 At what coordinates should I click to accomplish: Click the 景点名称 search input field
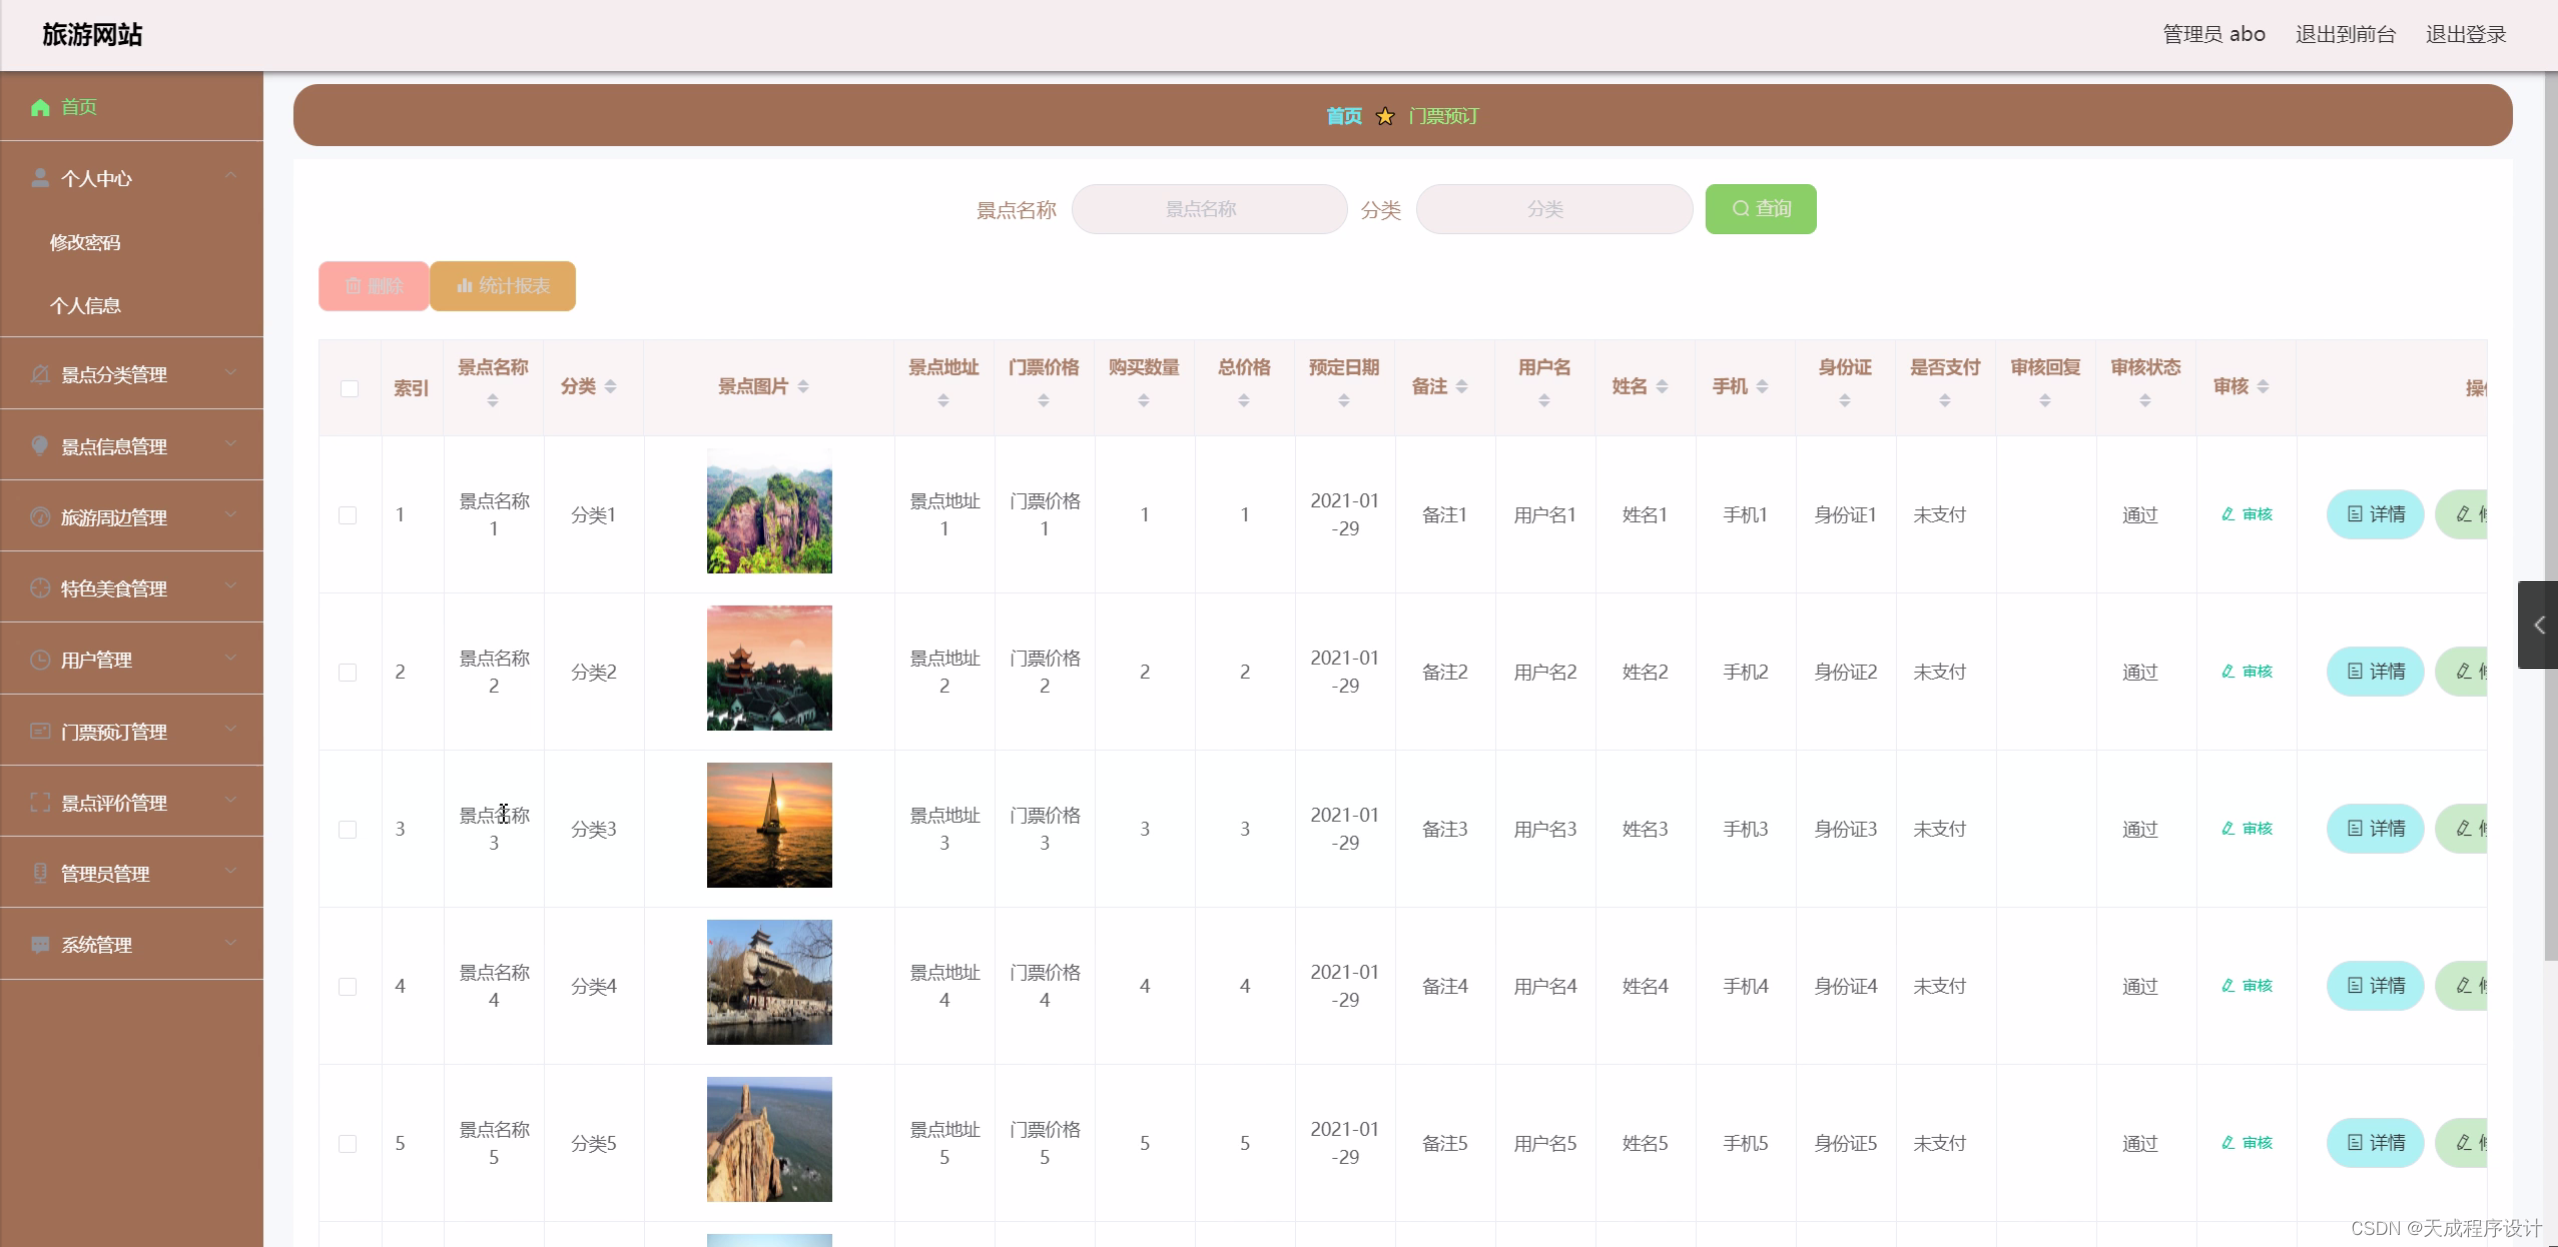(1209, 209)
